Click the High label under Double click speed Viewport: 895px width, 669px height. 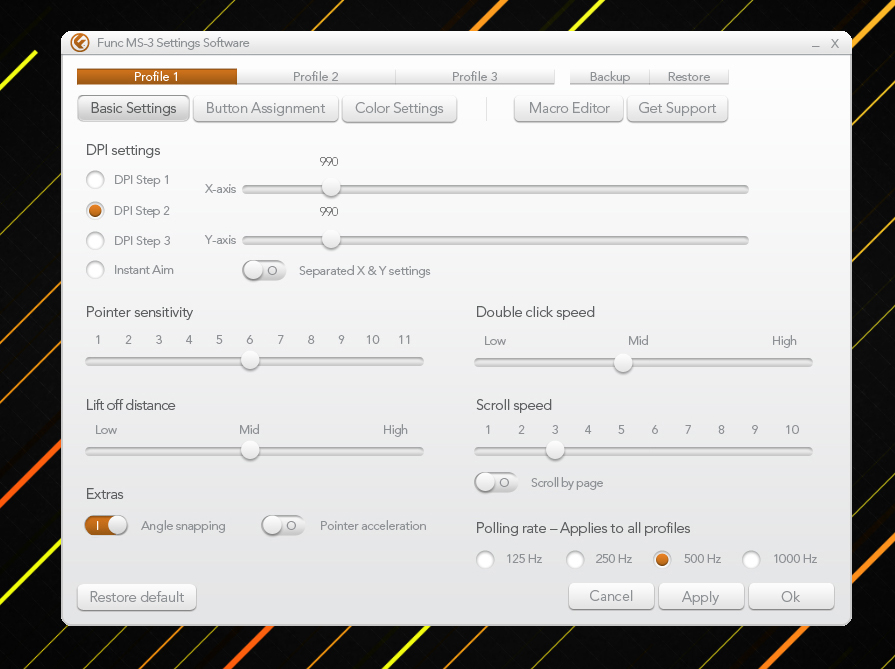[x=784, y=341]
